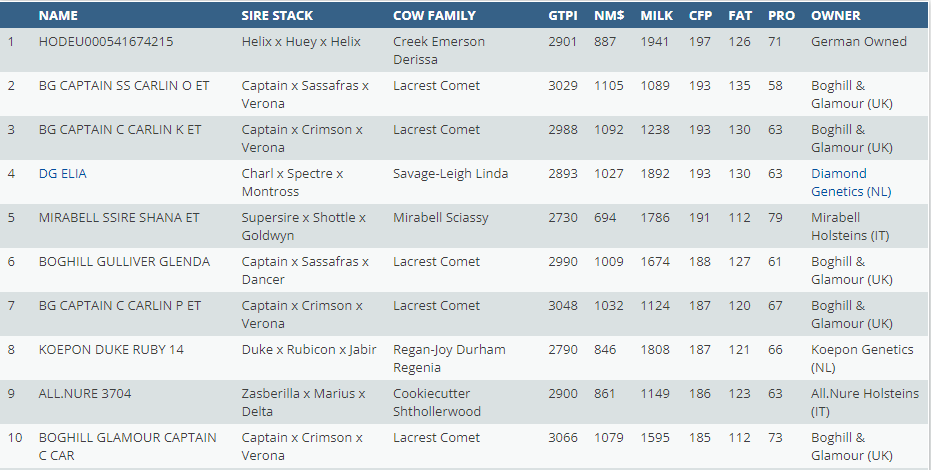
Task: Click the SIRE STACK column header
Action: tap(277, 16)
